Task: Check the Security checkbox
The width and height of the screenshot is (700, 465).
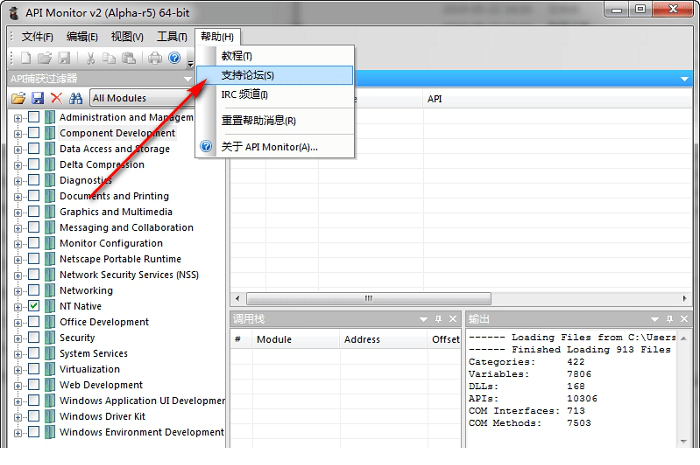Action: [34, 337]
